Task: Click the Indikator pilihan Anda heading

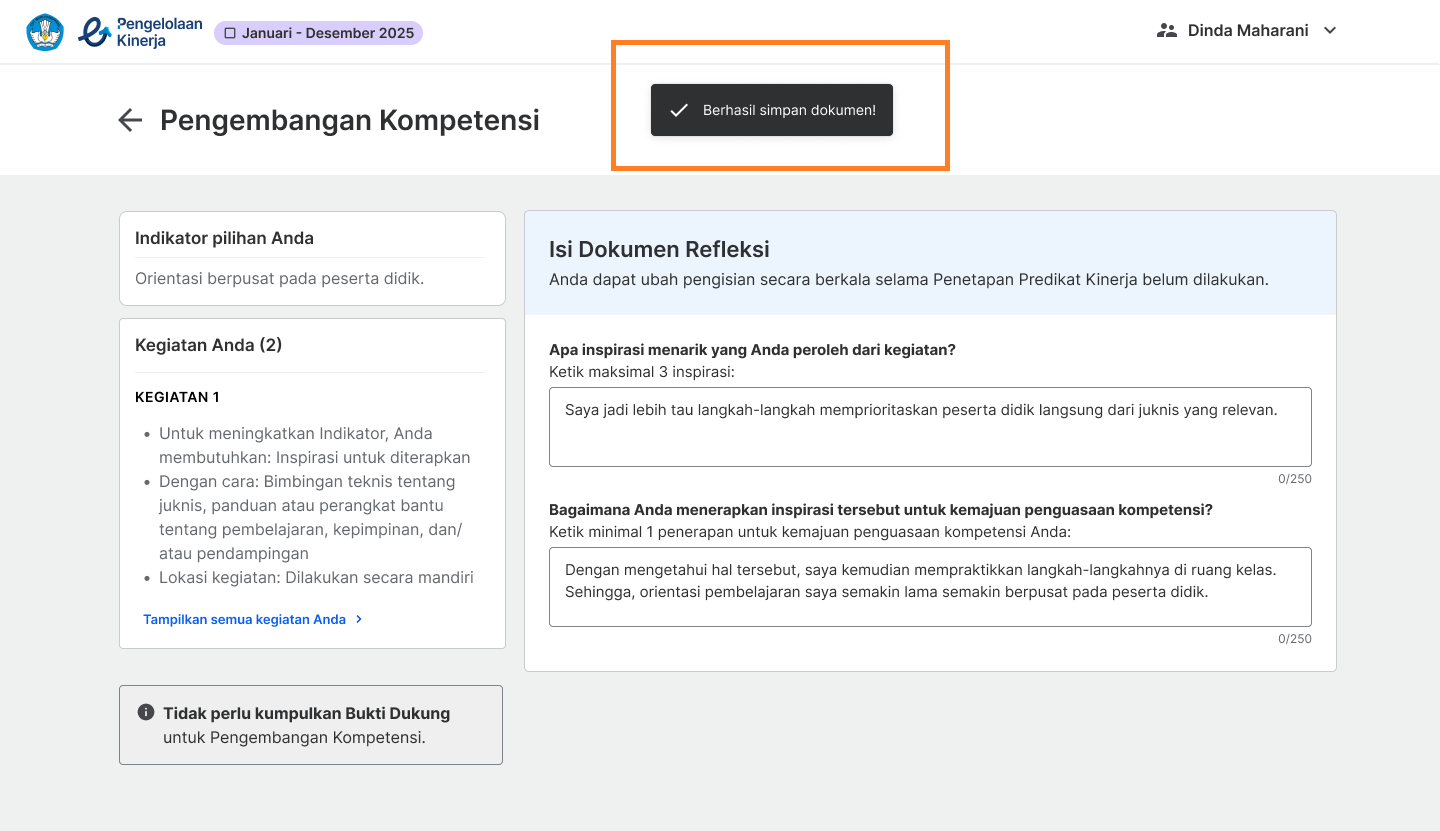Action: pos(224,238)
